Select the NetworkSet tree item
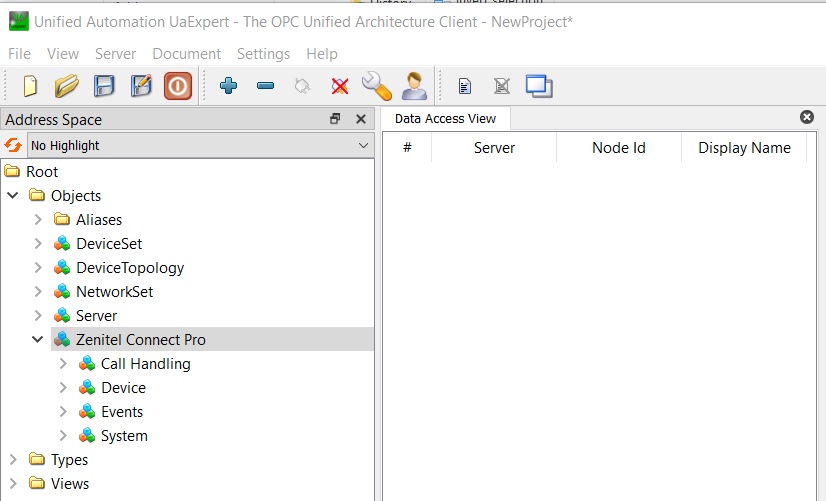Screen dimensions: 826x501 [x=114, y=292]
